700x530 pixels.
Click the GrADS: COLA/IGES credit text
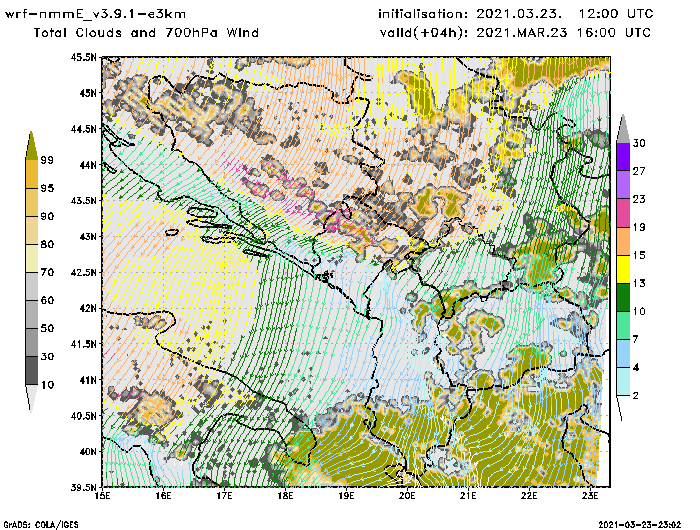(41, 525)
